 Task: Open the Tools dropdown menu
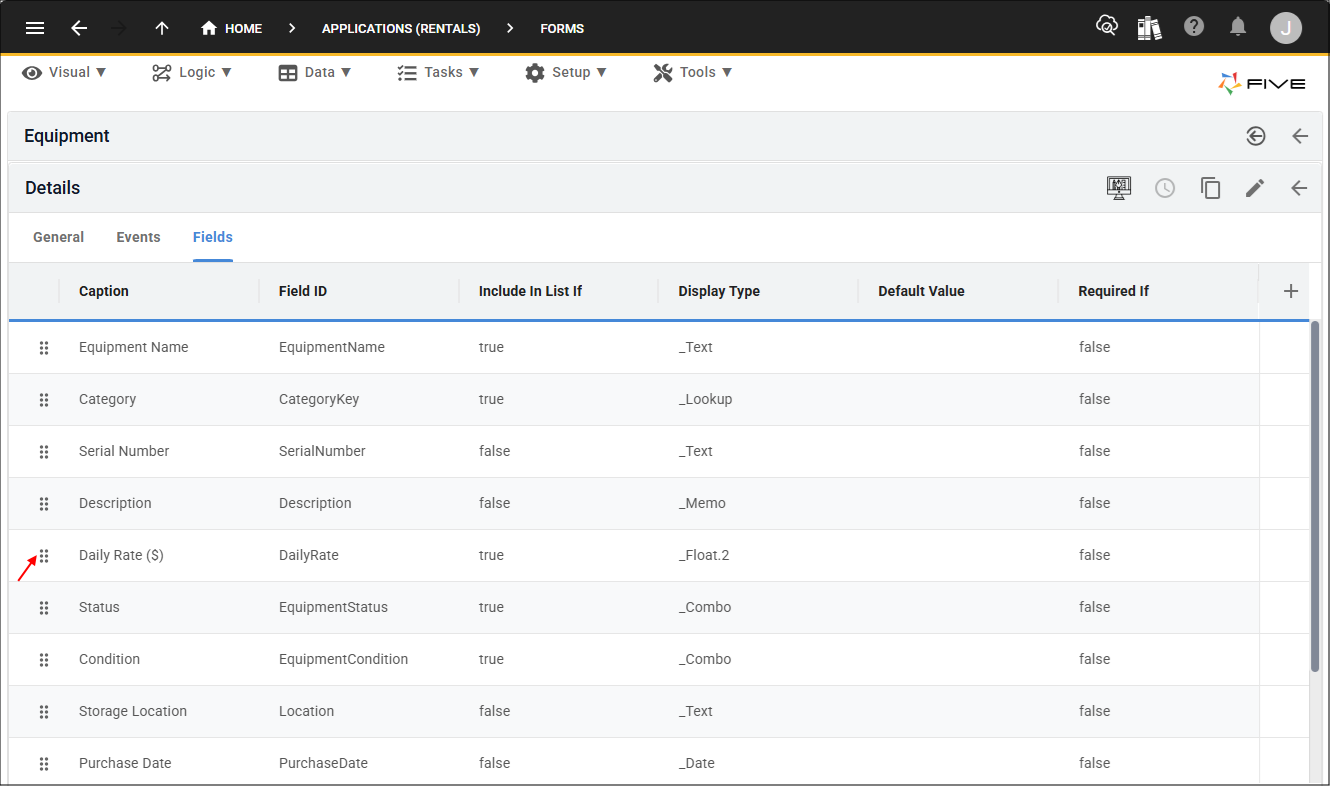click(x=693, y=72)
